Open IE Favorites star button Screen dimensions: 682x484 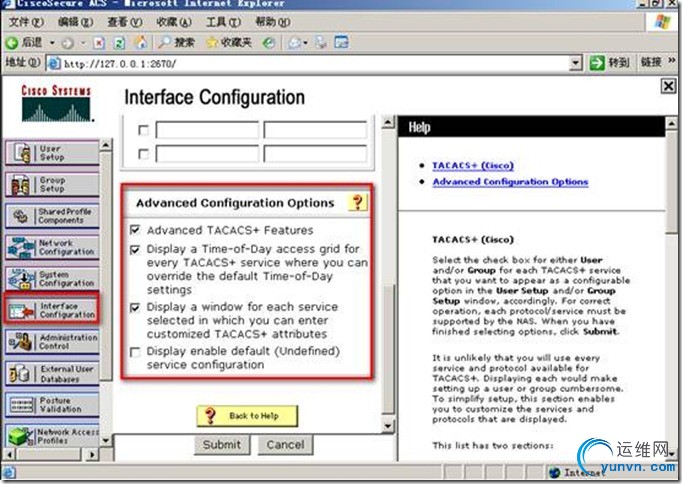(229, 42)
